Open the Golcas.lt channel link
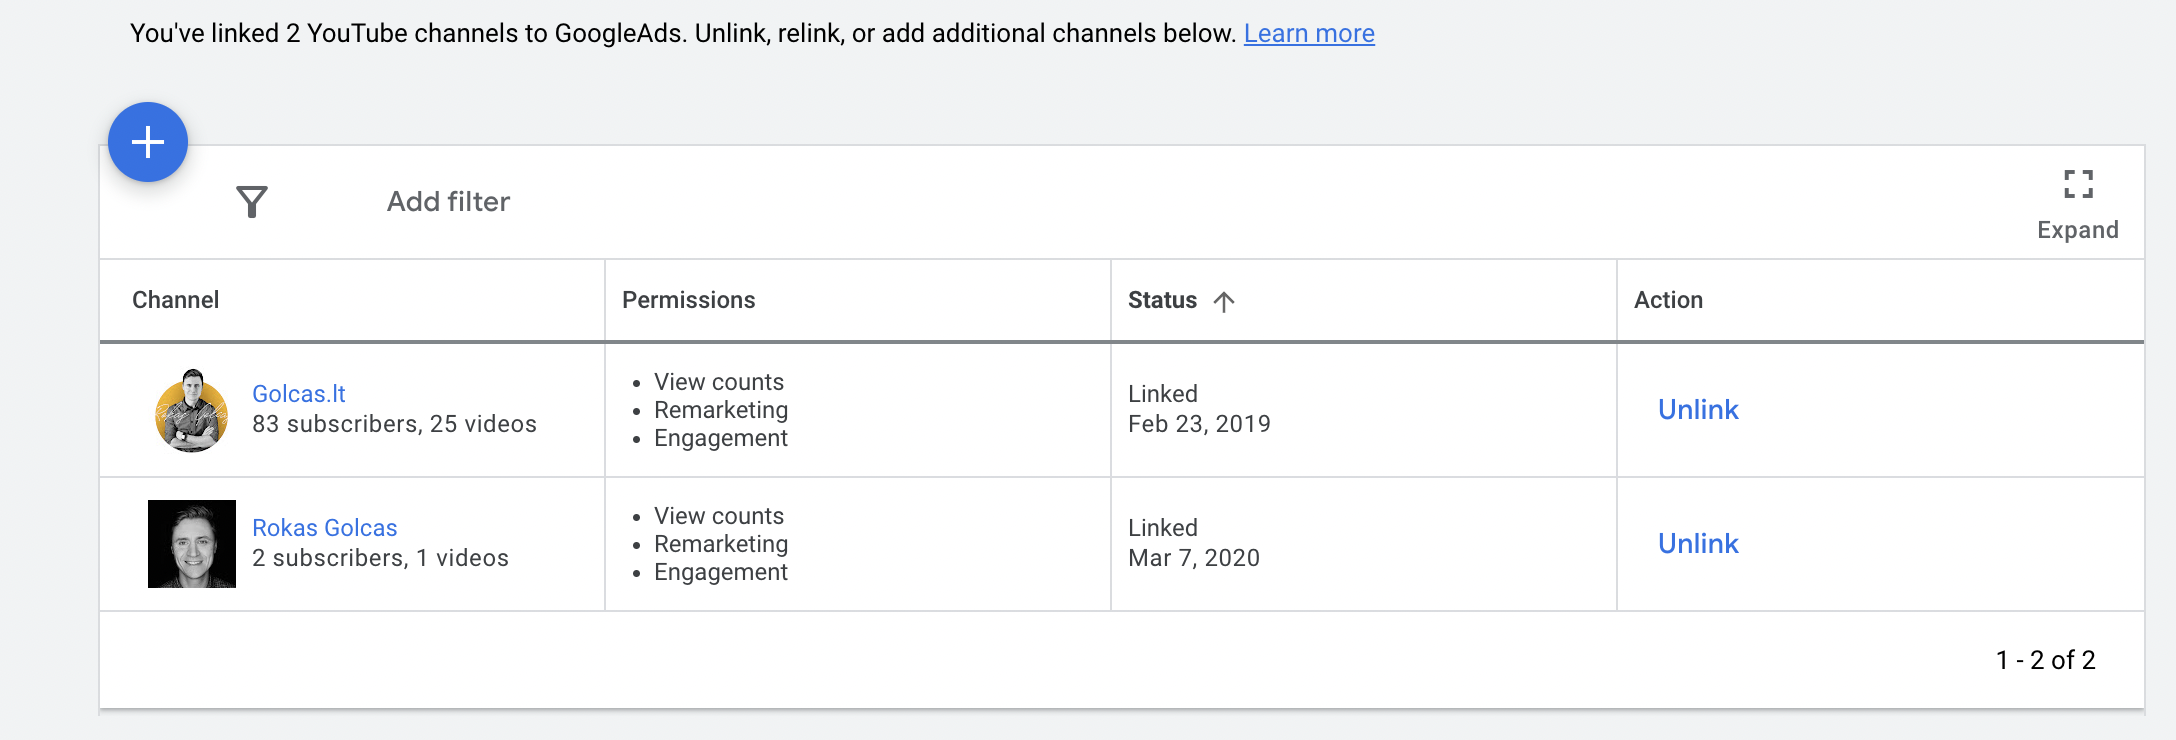The width and height of the screenshot is (2176, 740). [299, 394]
